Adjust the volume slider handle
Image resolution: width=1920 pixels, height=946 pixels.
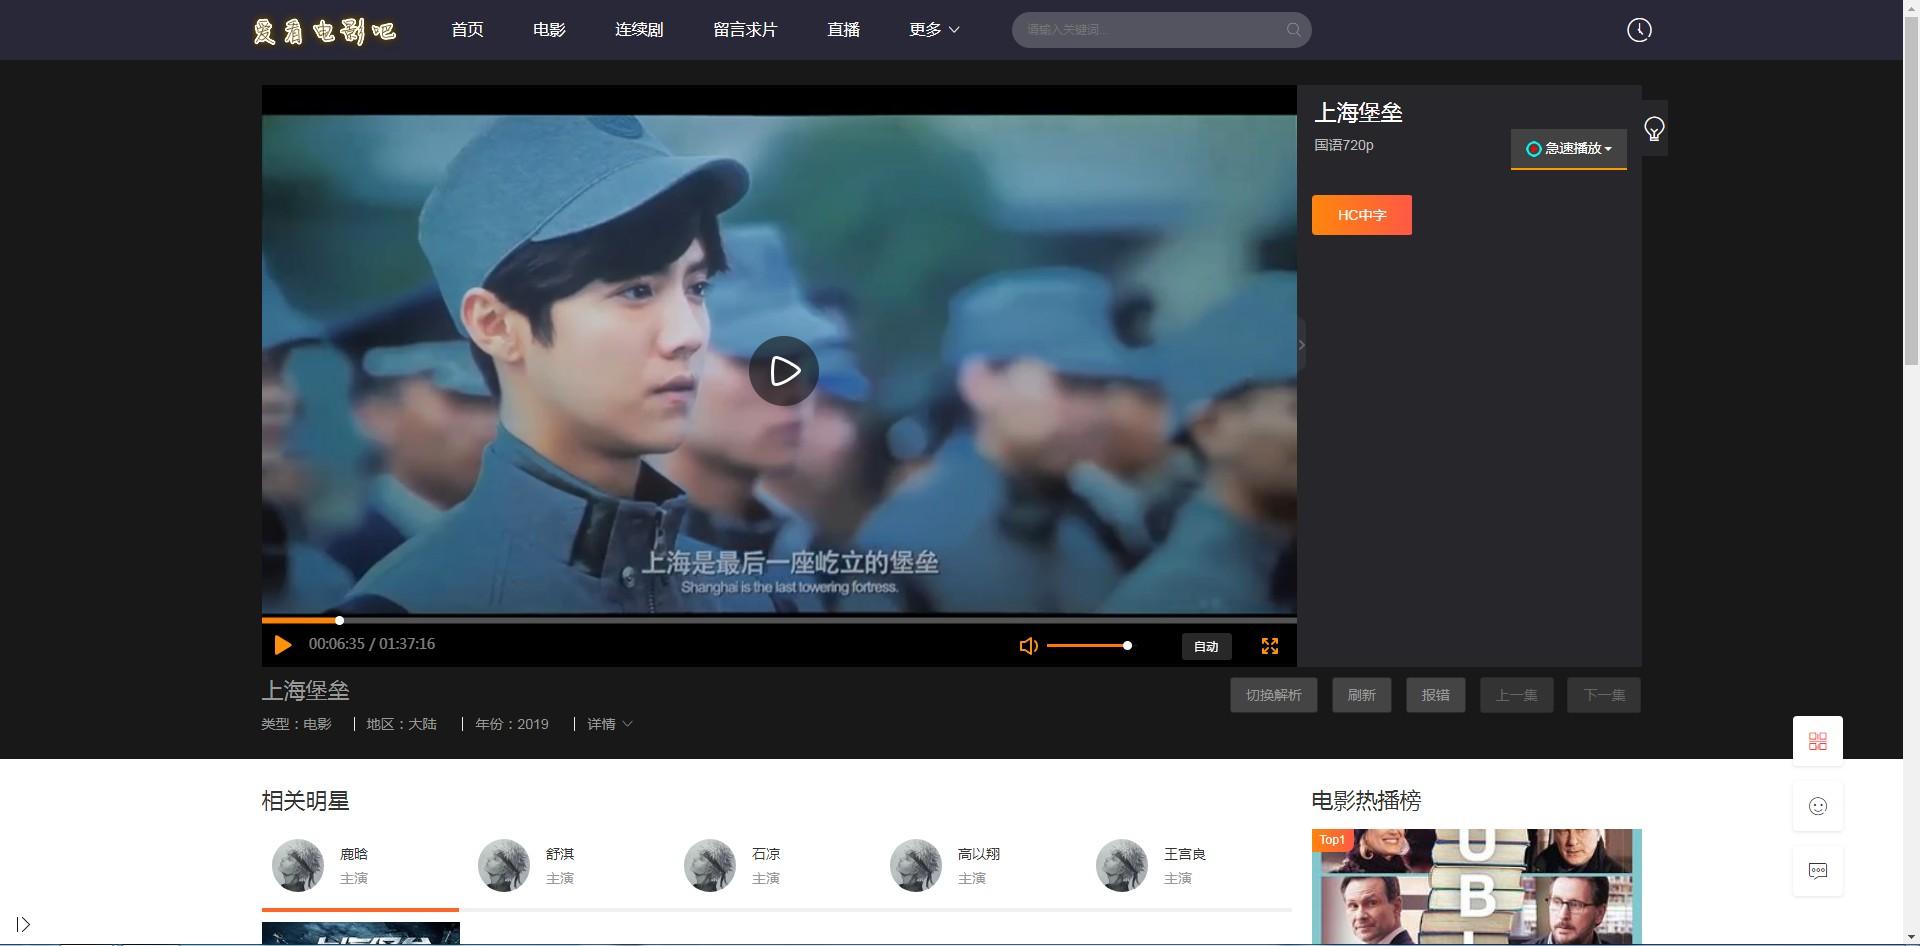pyautogui.click(x=1127, y=646)
